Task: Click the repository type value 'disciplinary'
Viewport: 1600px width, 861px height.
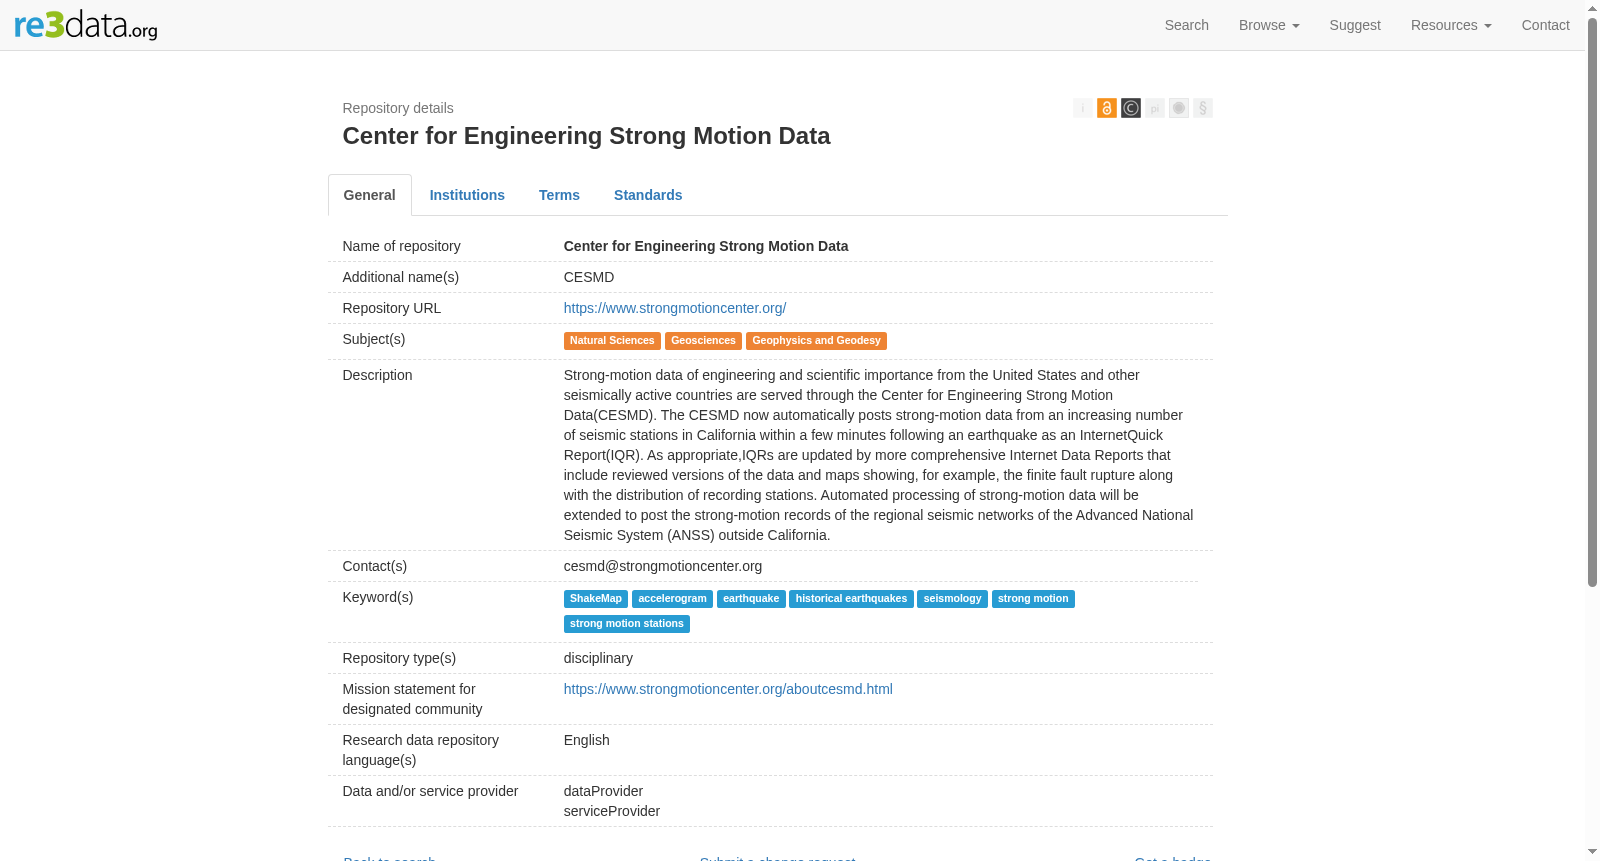Action: tap(598, 658)
